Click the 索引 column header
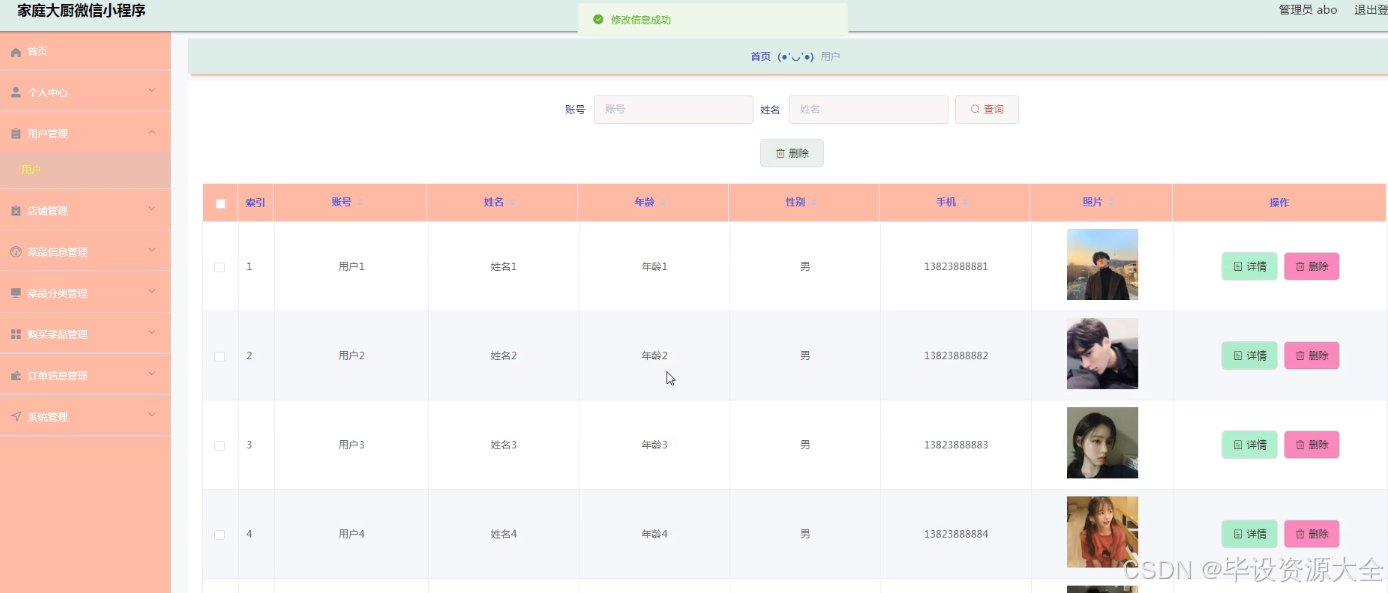Image resolution: width=1388 pixels, height=593 pixels. tap(256, 203)
